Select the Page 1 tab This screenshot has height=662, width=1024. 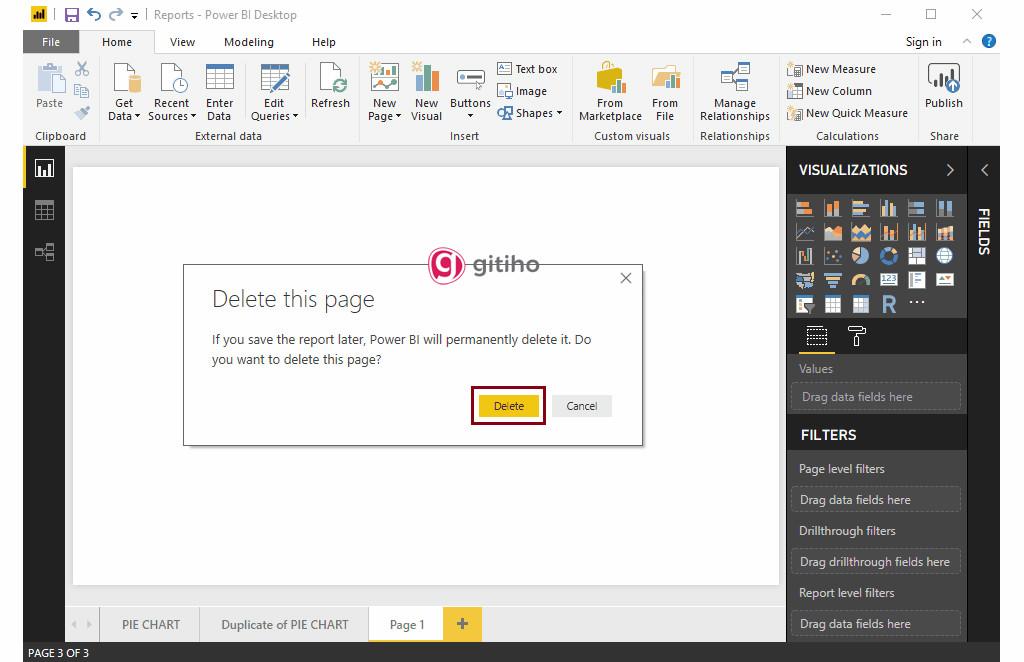pyautogui.click(x=406, y=624)
